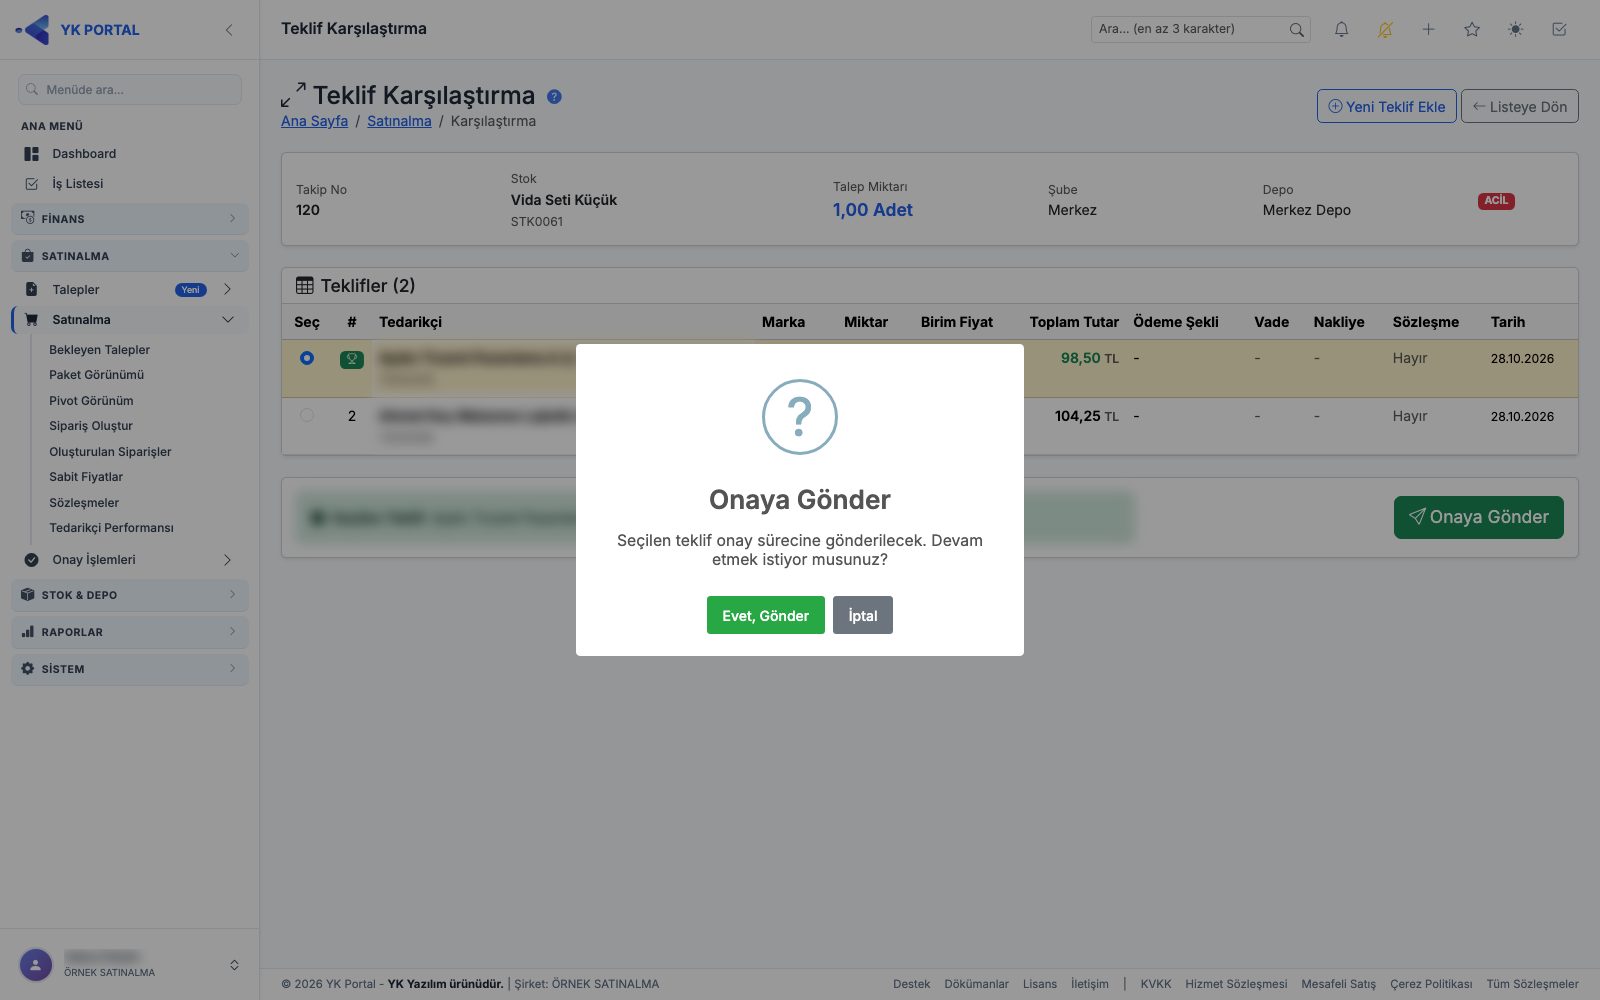Viewport: 1600px width, 1000px height.
Task: Cancel the dialog with İptal
Action: (863, 615)
